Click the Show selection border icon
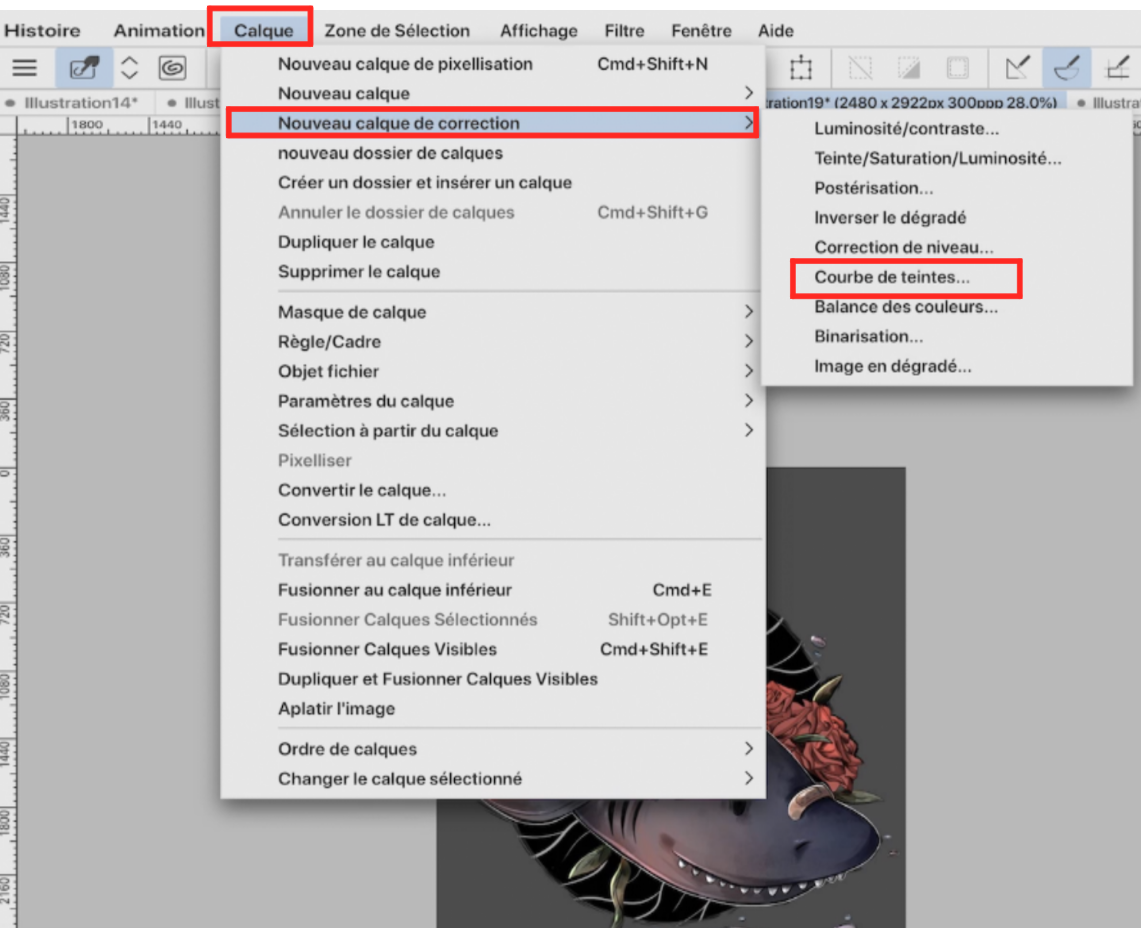 pos(958,68)
